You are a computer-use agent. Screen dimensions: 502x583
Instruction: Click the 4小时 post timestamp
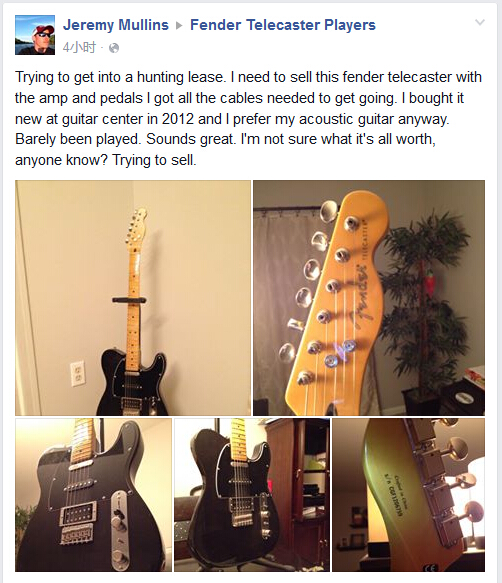(x=80, y=48)
